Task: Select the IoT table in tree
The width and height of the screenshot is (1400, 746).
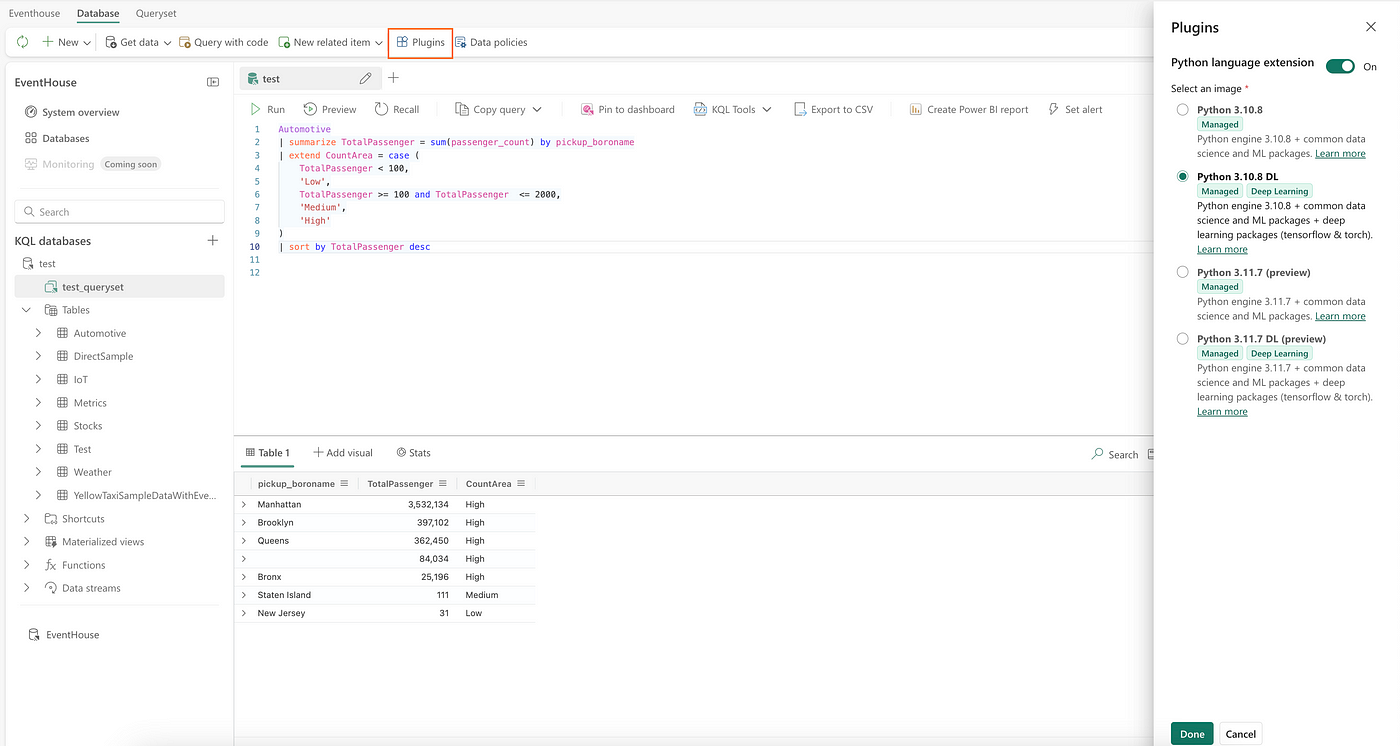Action: click(x=81, y=379)
